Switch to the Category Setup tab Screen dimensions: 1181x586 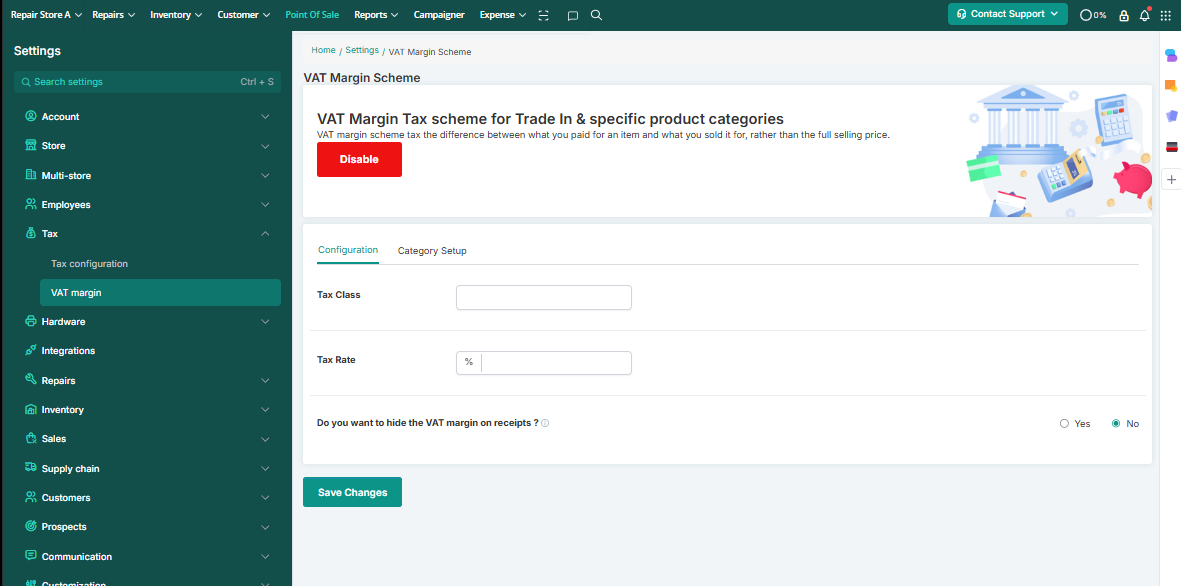[432, 251]
